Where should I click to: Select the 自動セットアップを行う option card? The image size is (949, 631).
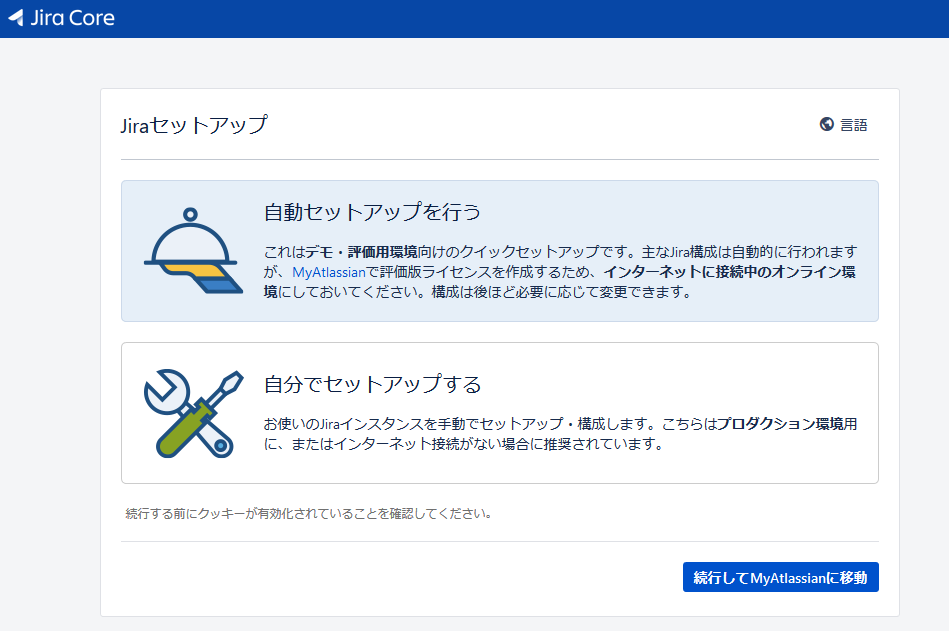[499, 251]
